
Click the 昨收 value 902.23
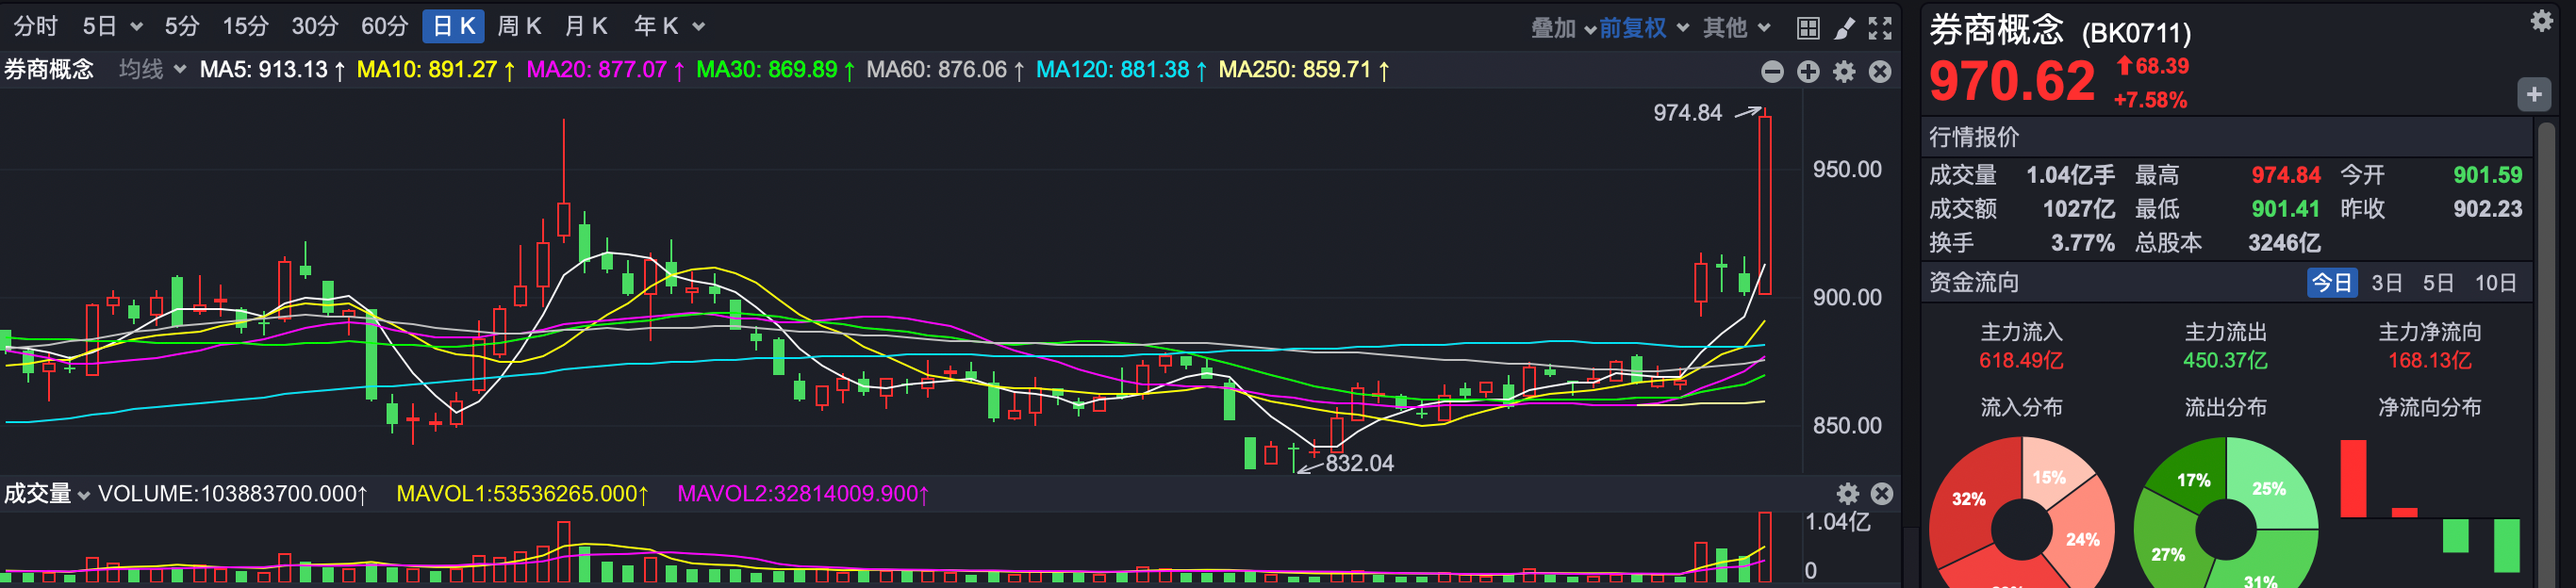click(2487, 209)
